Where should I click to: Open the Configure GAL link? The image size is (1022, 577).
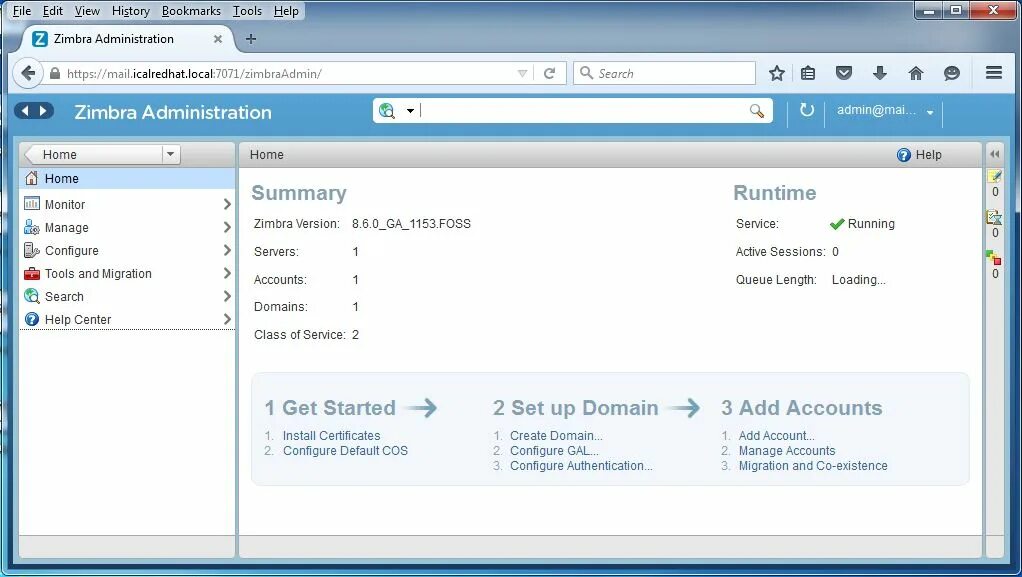pos(554,451)
